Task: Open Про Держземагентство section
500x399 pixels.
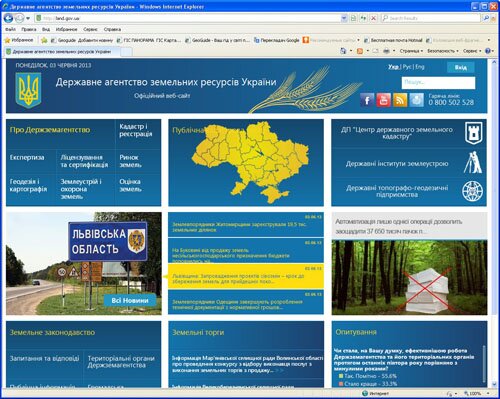Action: coord(50,130)
